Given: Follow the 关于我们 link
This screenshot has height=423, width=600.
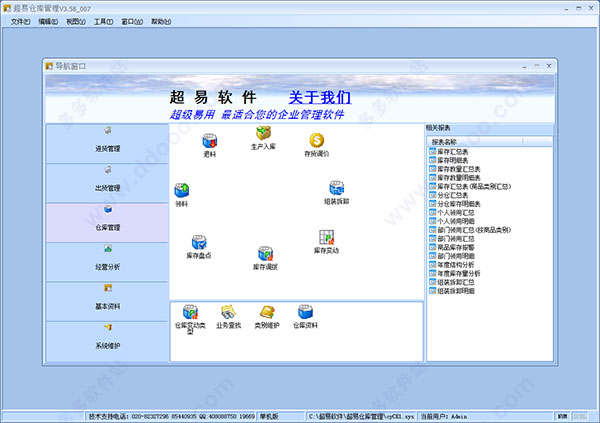Looking at the screenshot, I should coord(320,97).
